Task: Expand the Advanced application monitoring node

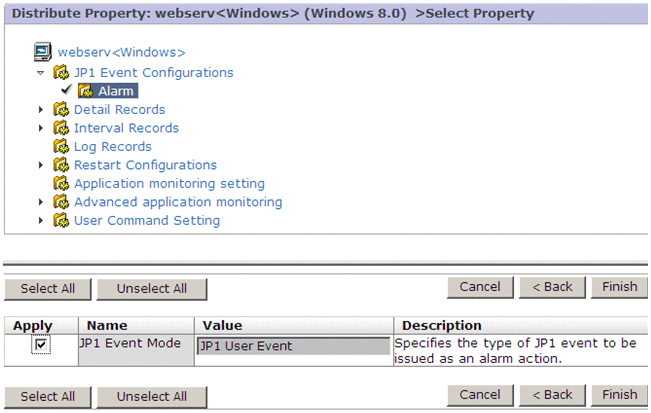Action: (41, 202)
